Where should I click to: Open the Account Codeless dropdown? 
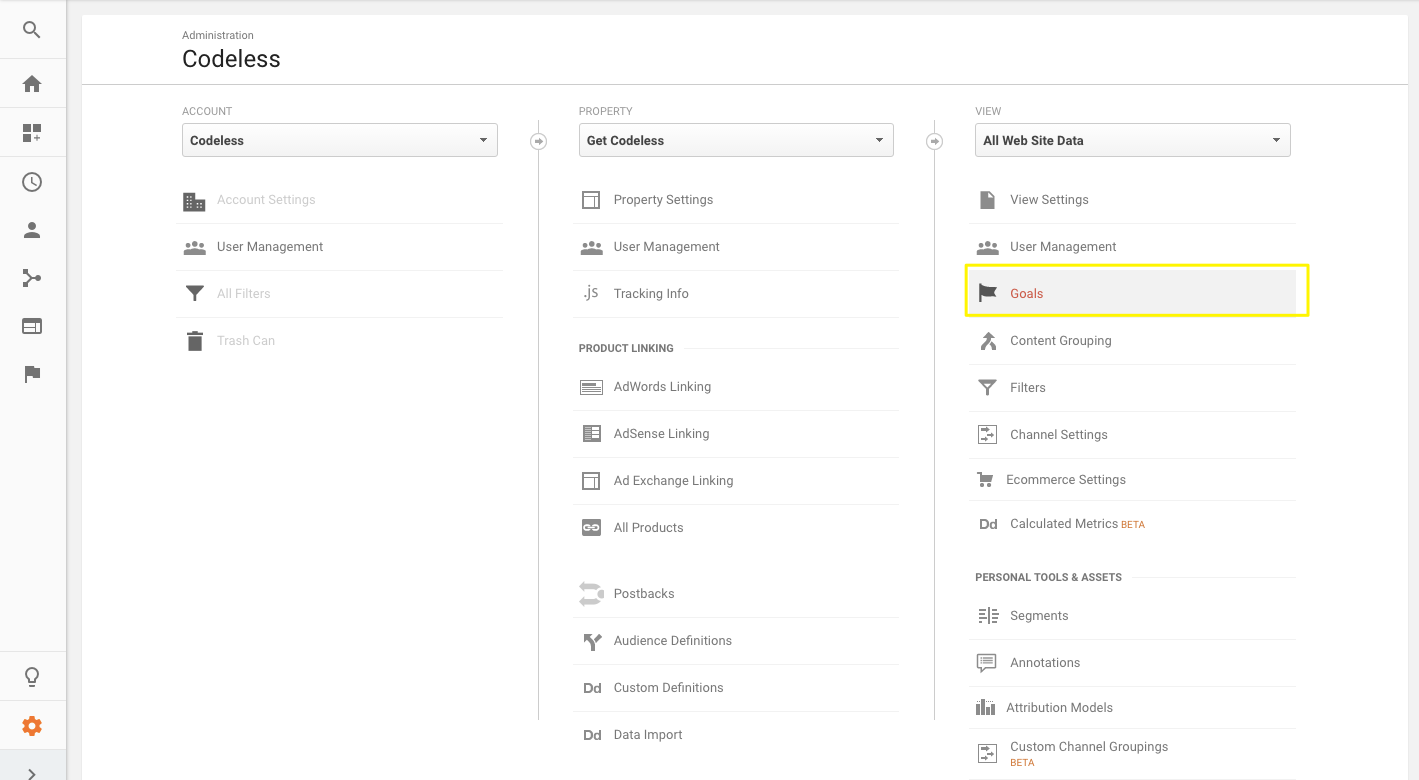click(x=340, y=140)
